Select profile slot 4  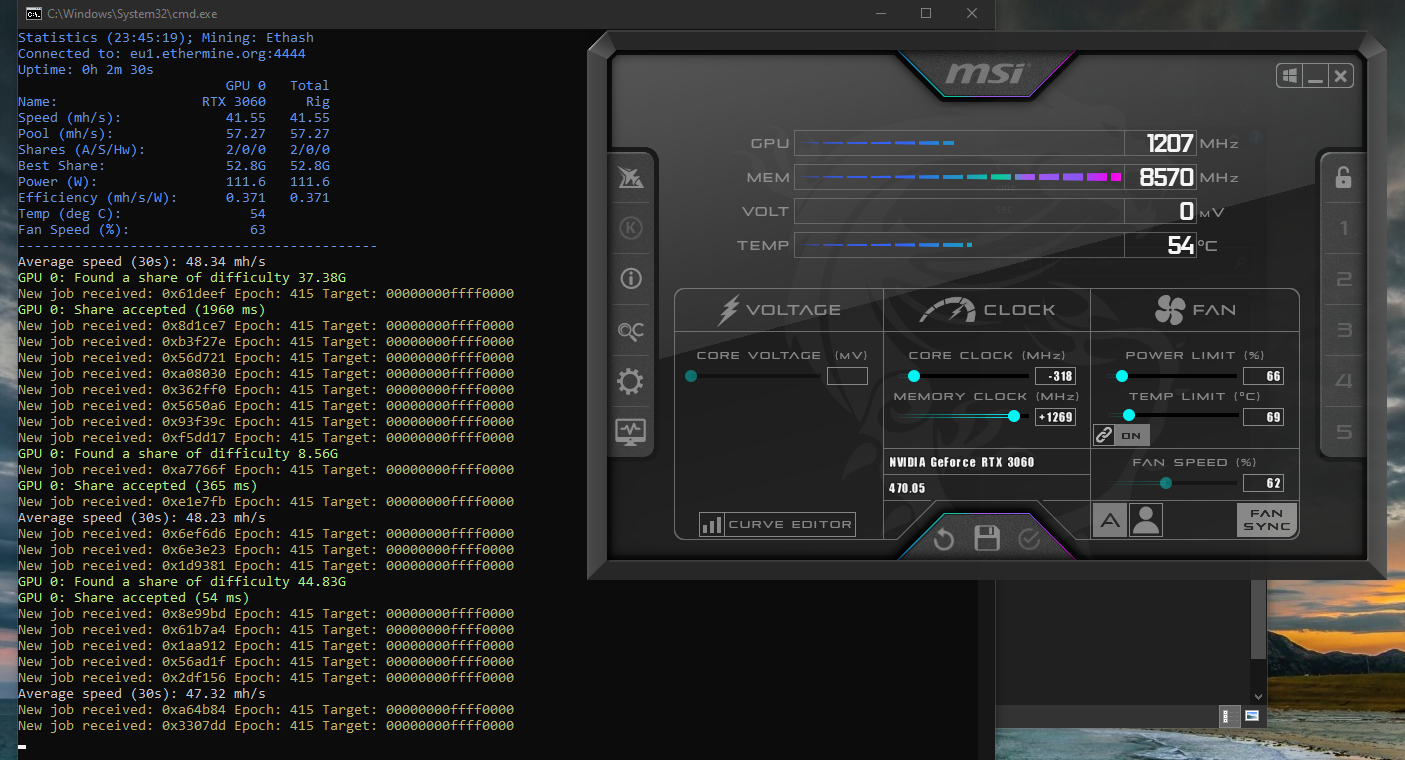(1343, 381)
